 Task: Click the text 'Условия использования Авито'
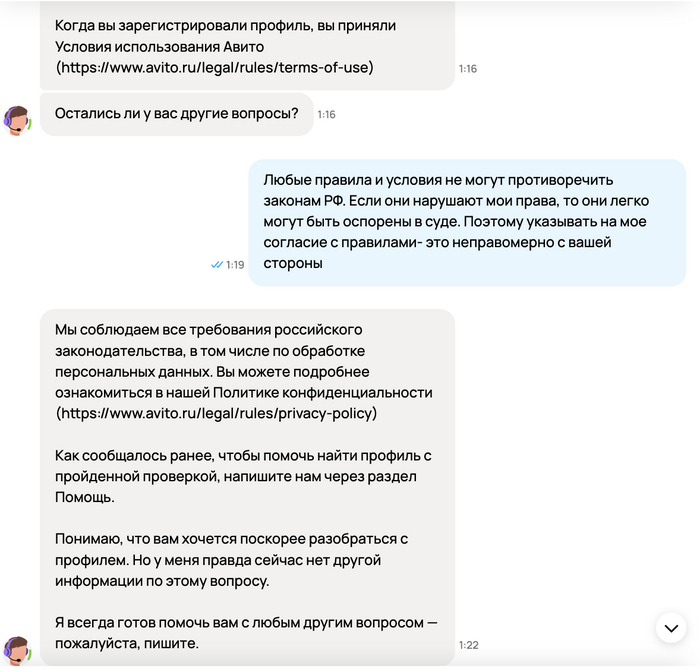tap(159, 47)
